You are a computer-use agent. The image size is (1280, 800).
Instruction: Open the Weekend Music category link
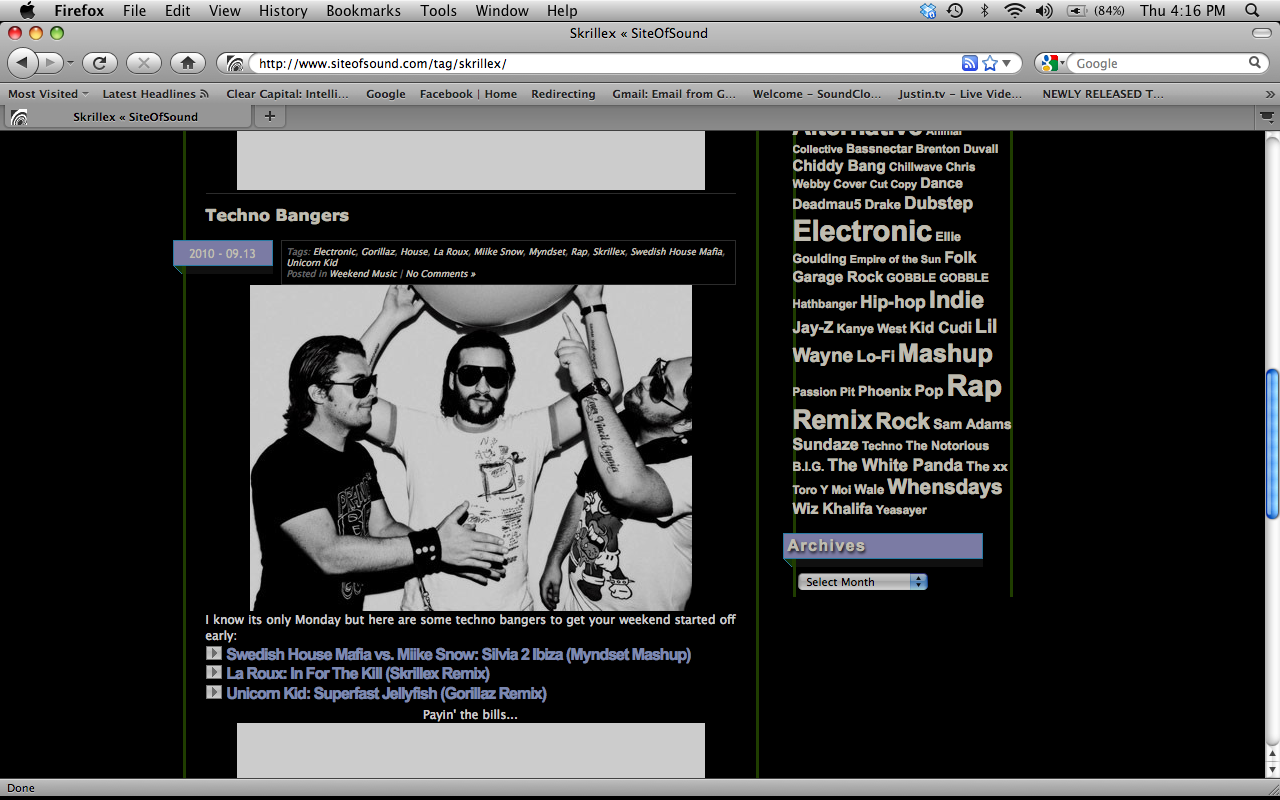(363, 274)
